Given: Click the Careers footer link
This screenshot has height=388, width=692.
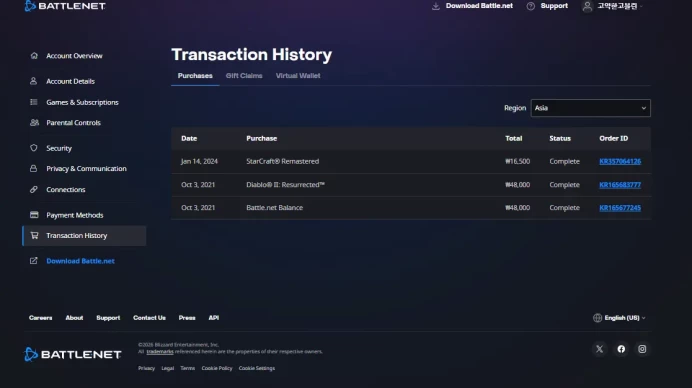Looking at the screenshot, I should point(41,318).
